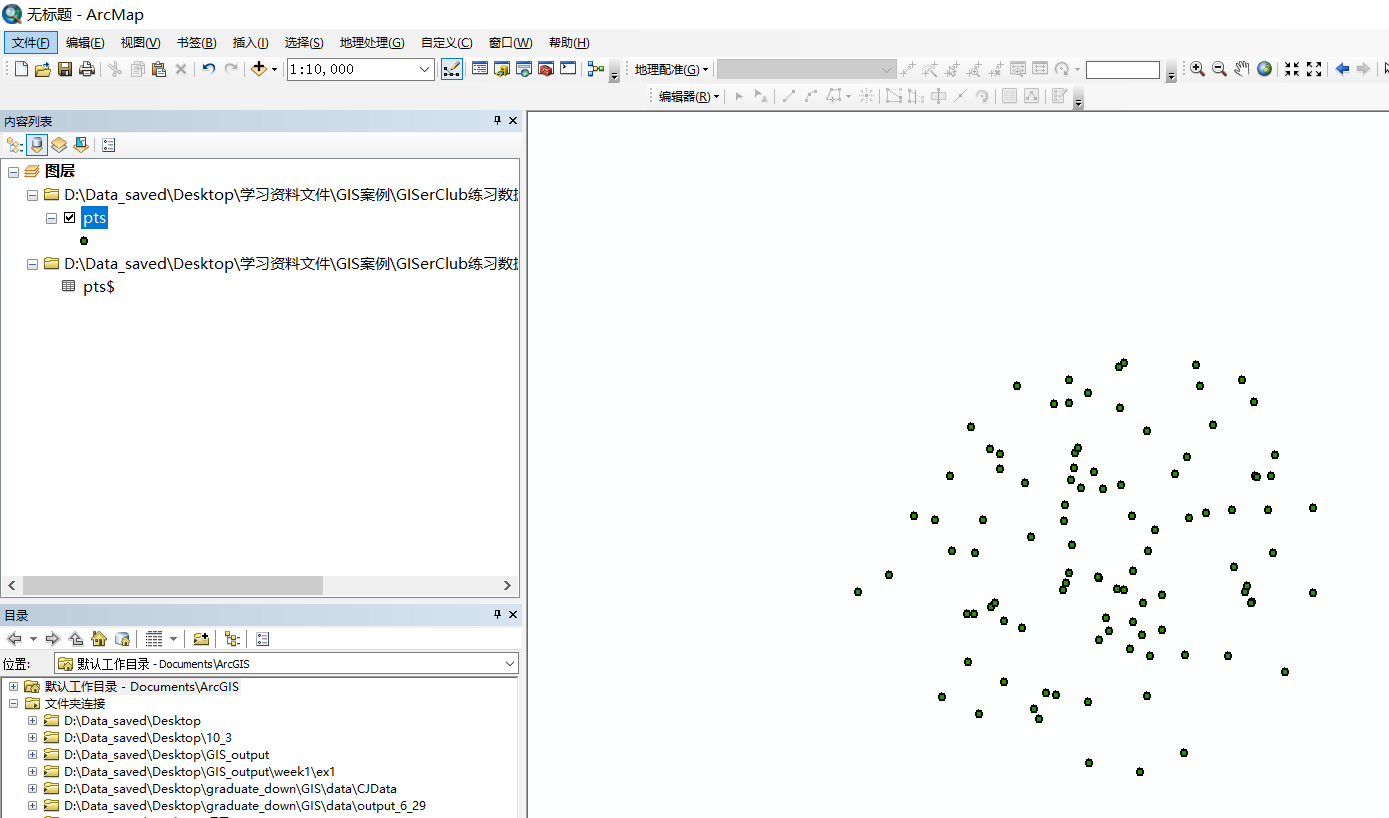Open the 自定义 menu
This screenshot has width=1389, height=818.
click(447, 42)
